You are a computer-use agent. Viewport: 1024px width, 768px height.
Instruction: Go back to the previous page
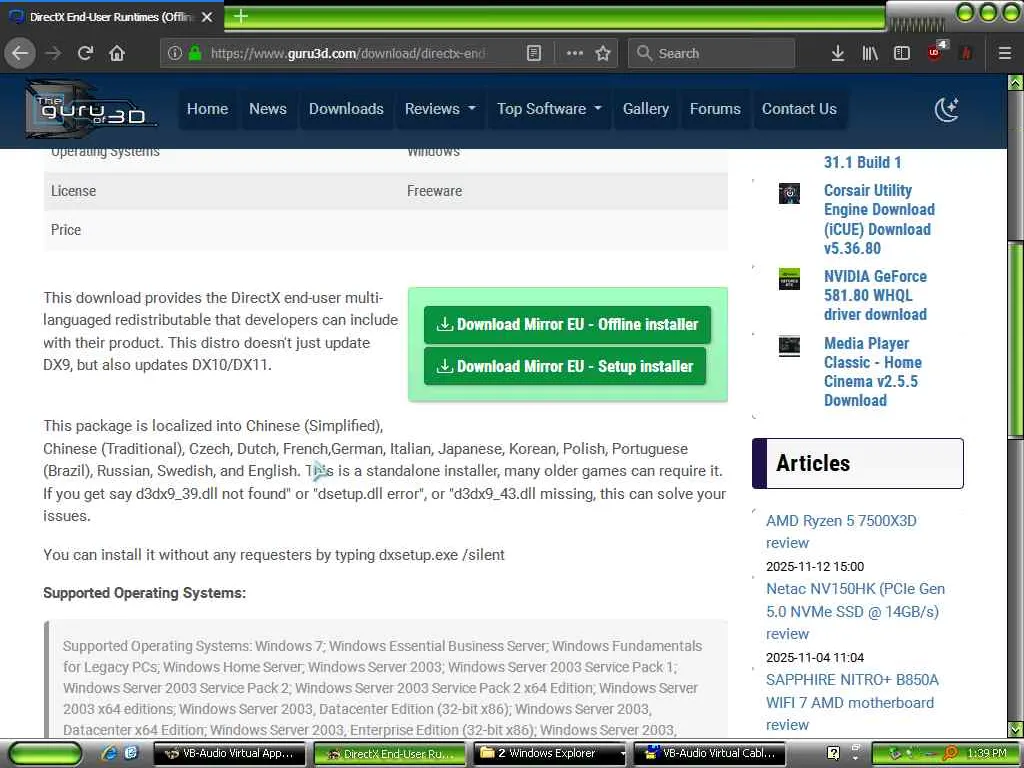(20, 53)
